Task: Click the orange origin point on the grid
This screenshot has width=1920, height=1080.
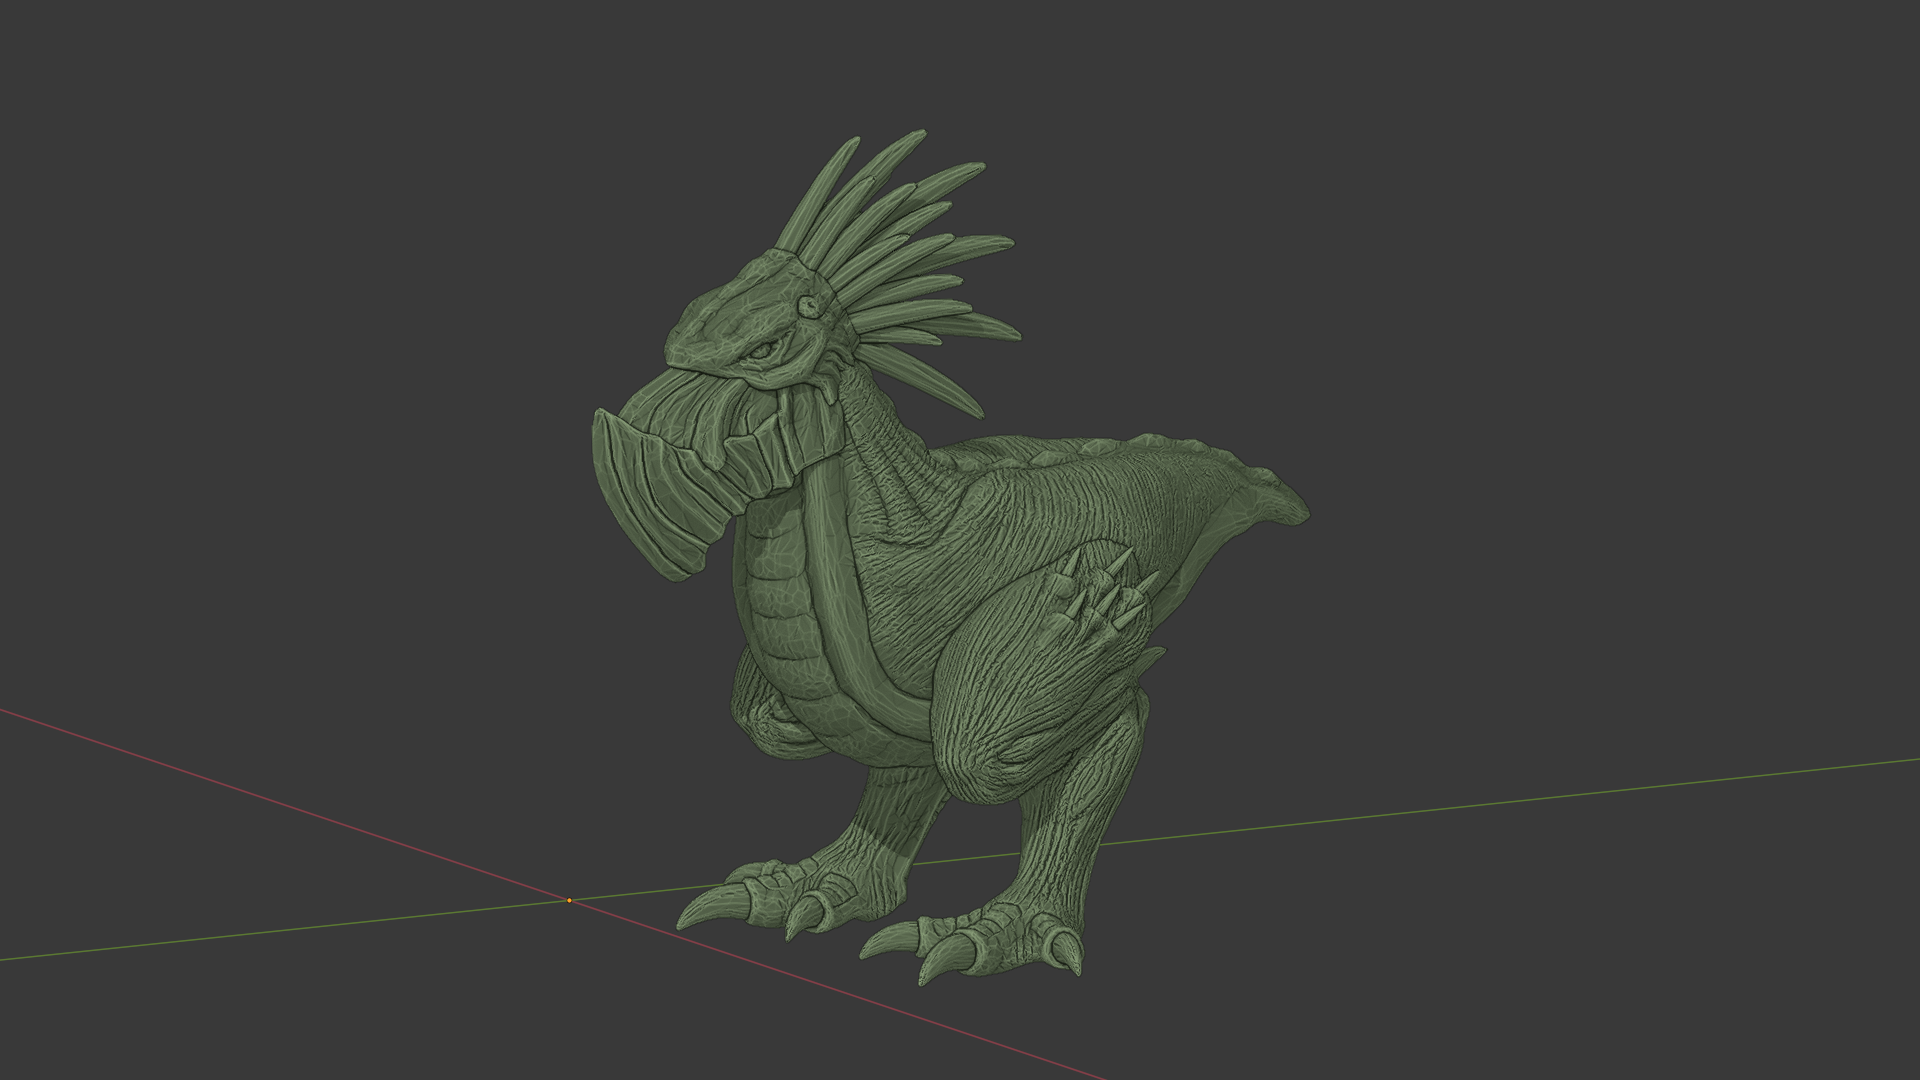Action: click(569, 900)
